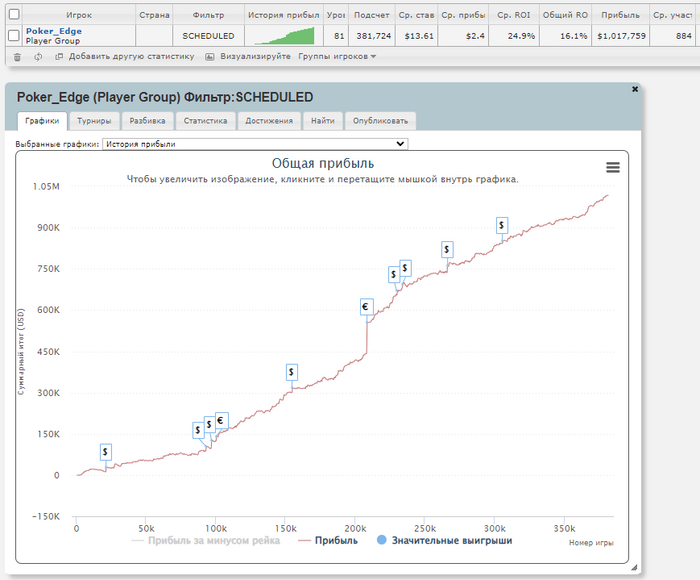Sort by the 'Страна' column header
The height and width of the screenshot is (580, 700).
click(154, 15)
